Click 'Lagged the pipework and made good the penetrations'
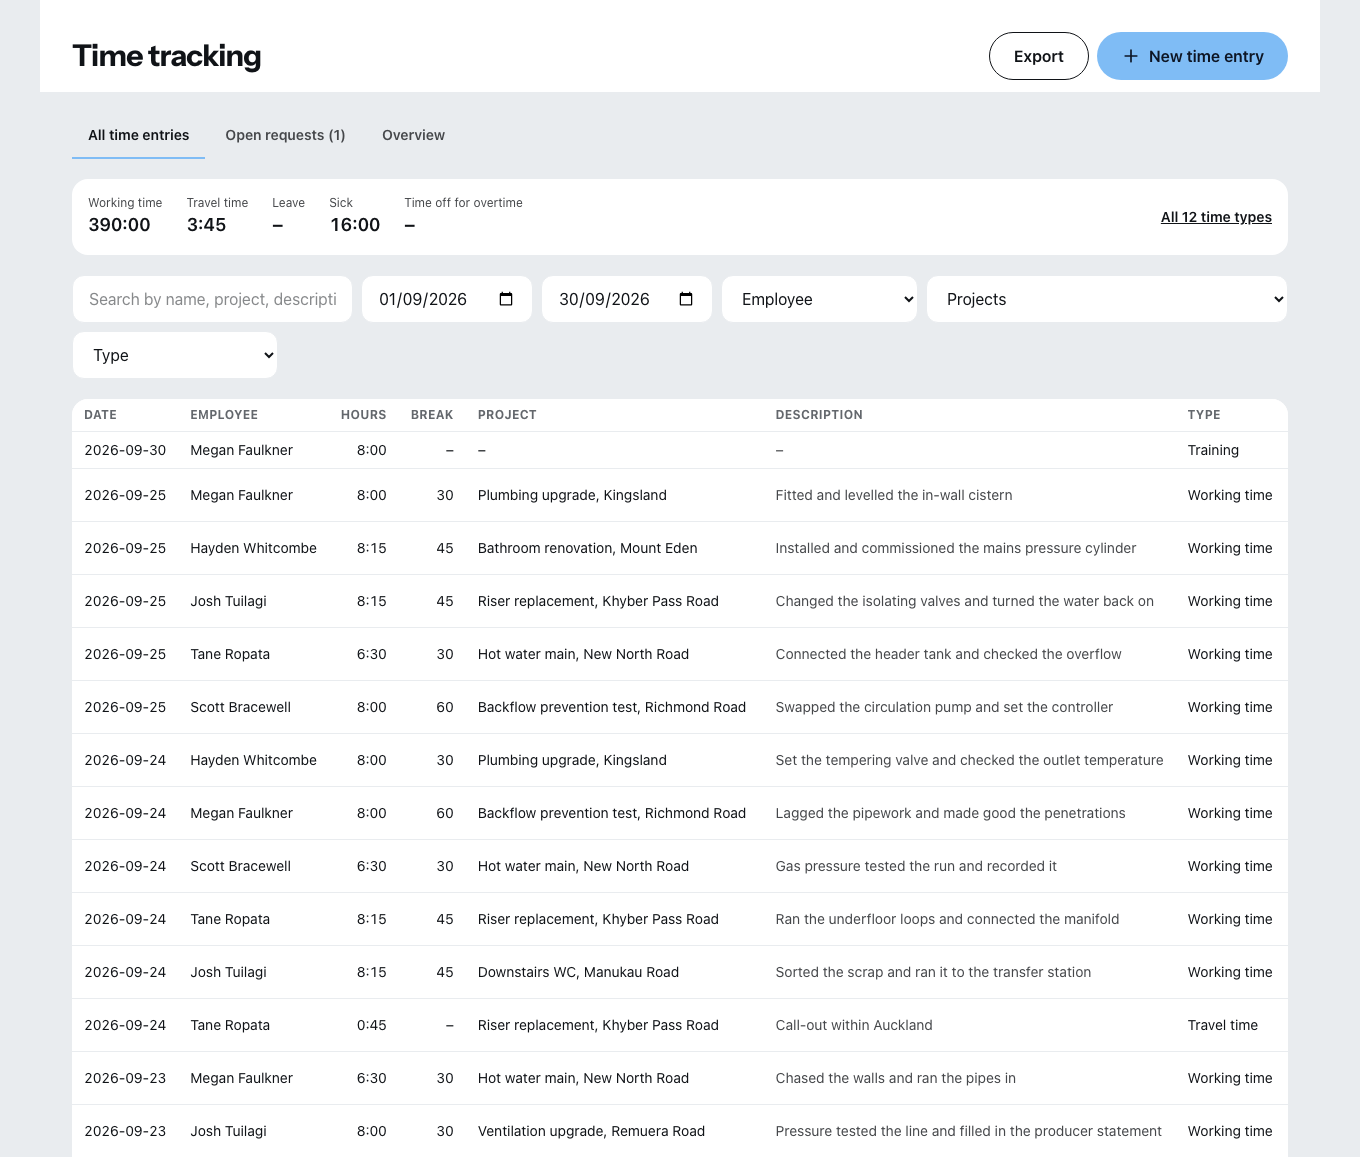1360x1157 pixels. click(x=950, y=813)
